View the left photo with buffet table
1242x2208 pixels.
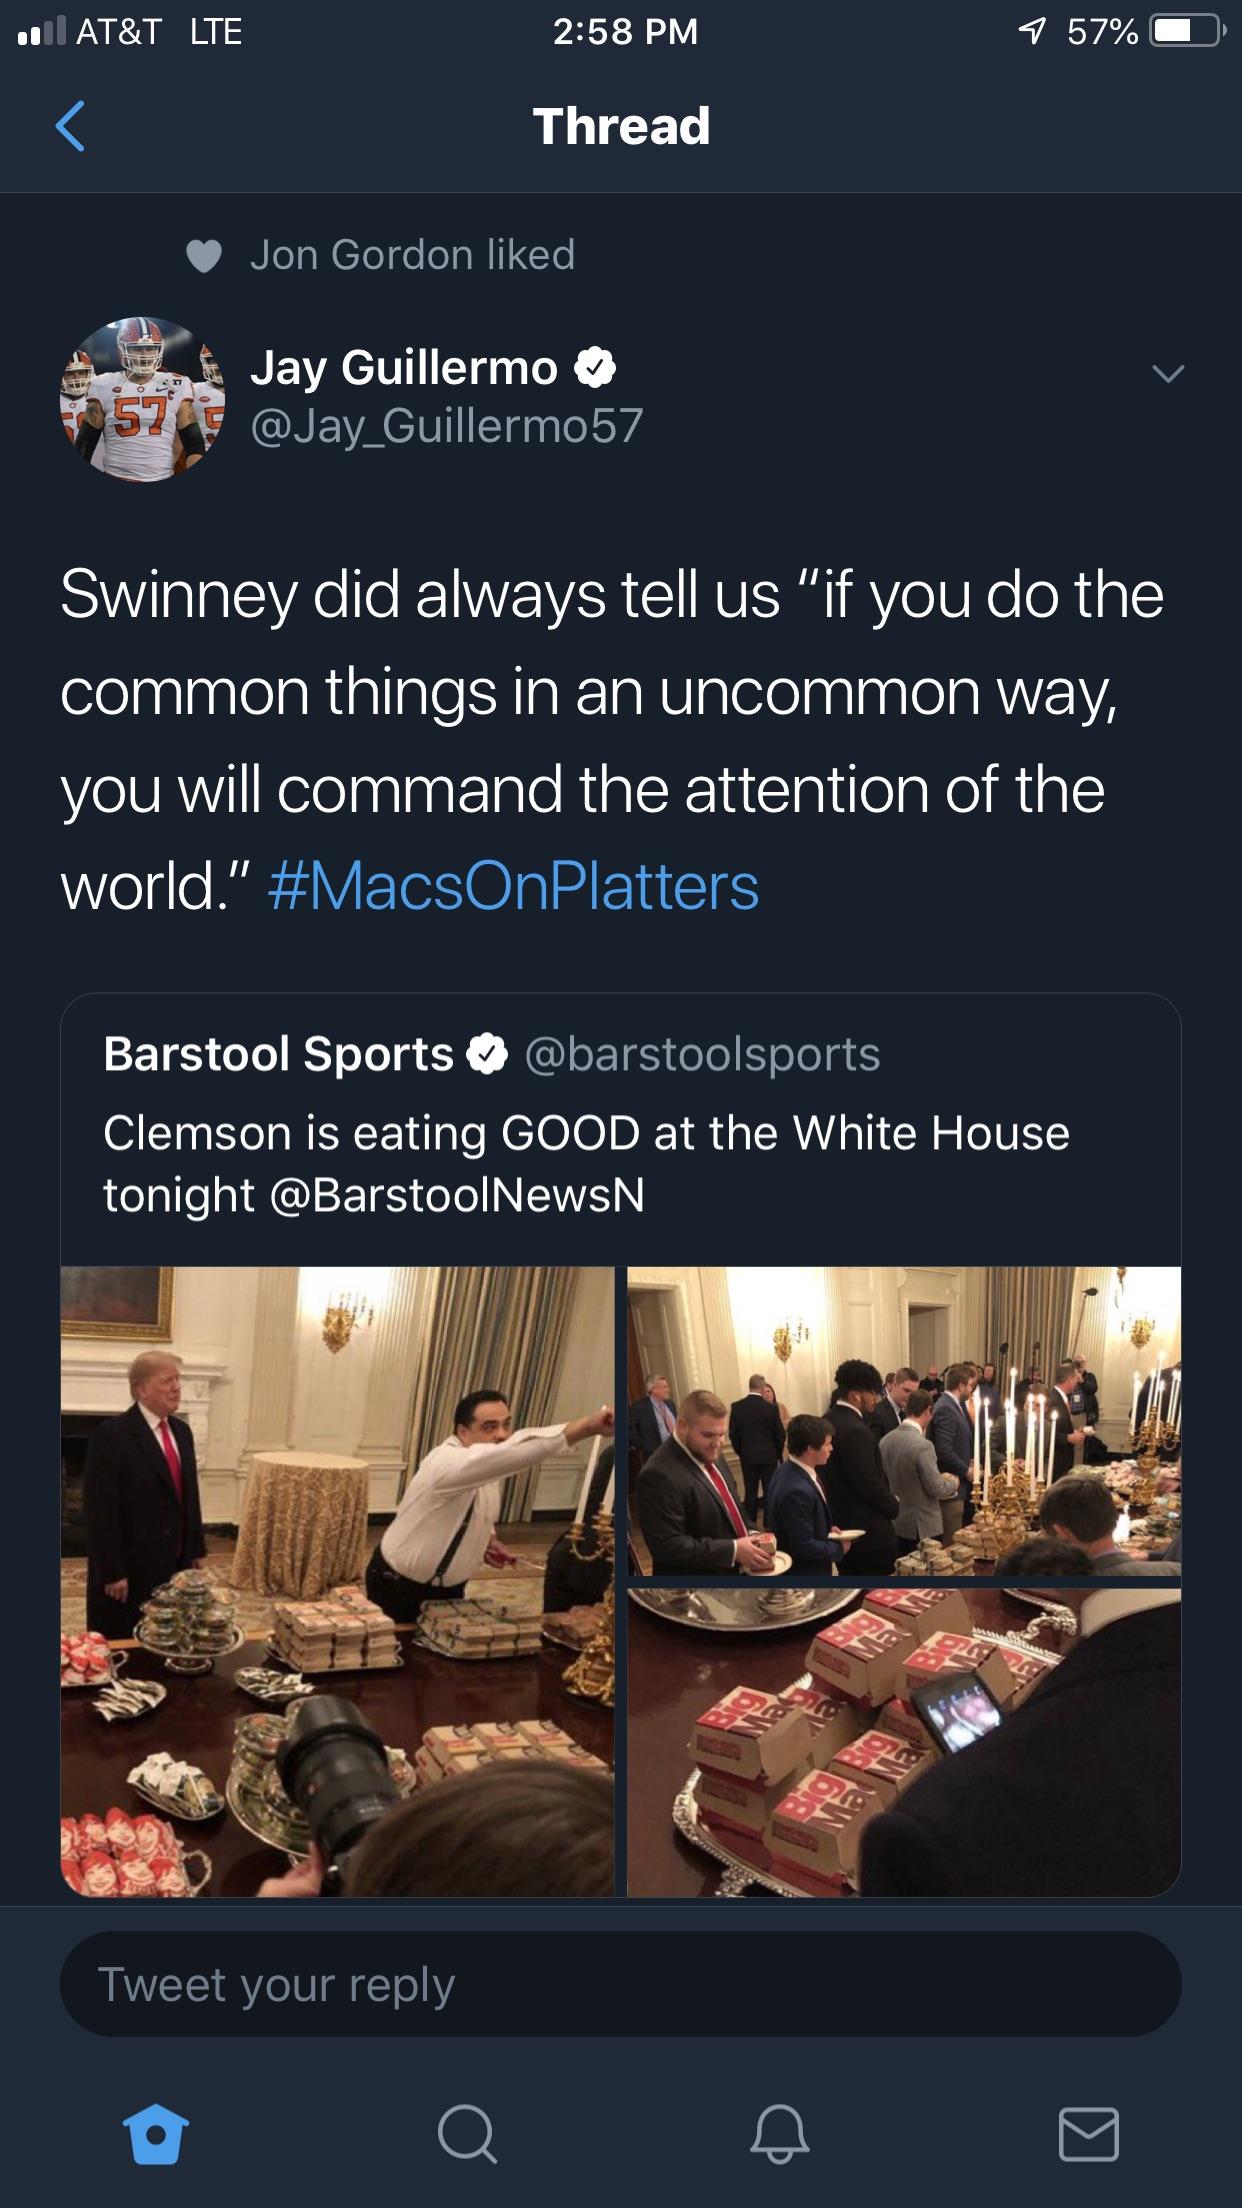tap(337, 1581)
